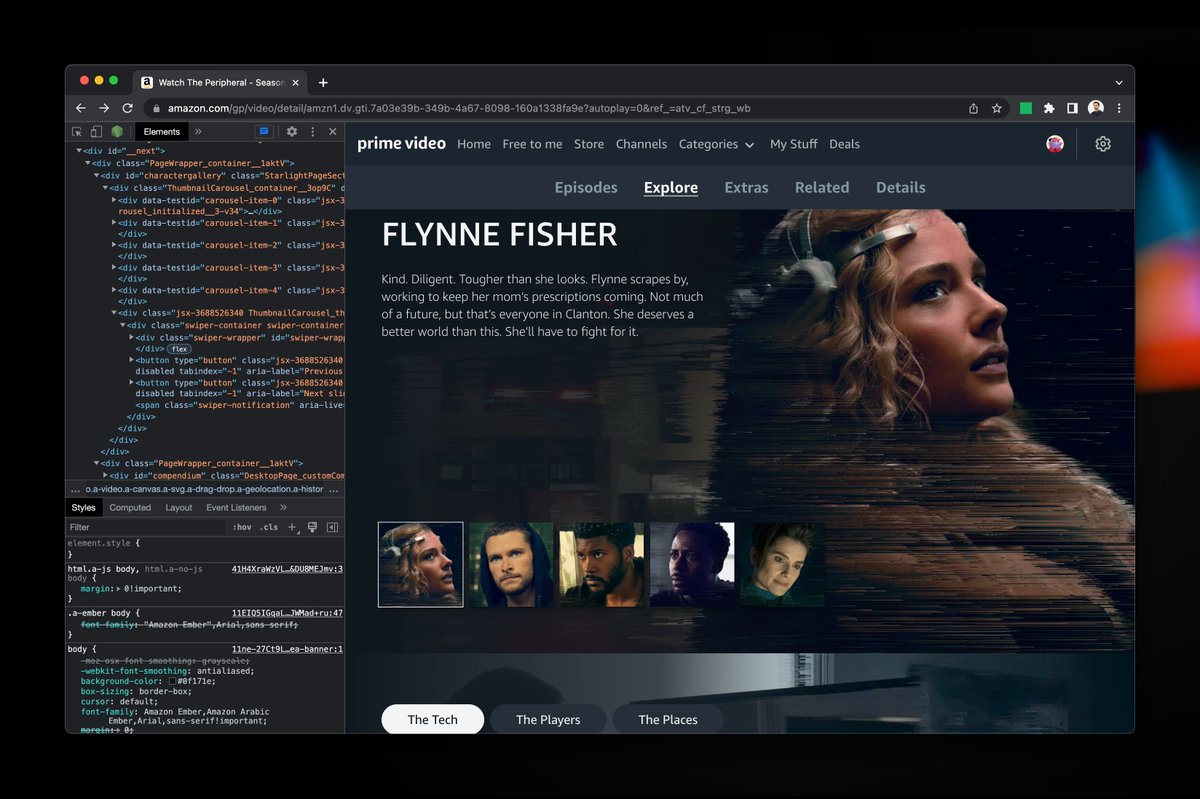Bookmark this page with the star icon
Viewport: 1200px width, 799px height.
997,108
